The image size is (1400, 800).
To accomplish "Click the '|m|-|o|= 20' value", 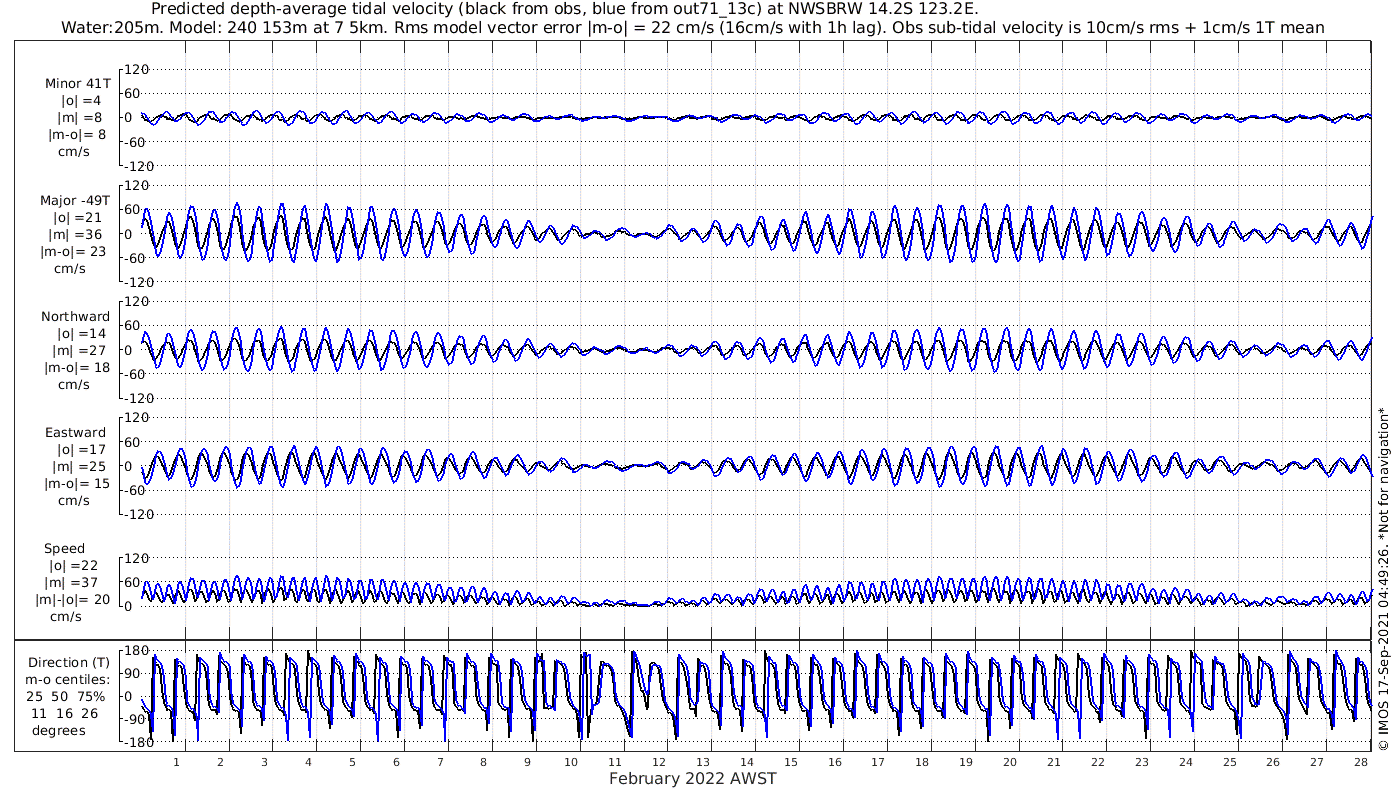I will 73,600.
